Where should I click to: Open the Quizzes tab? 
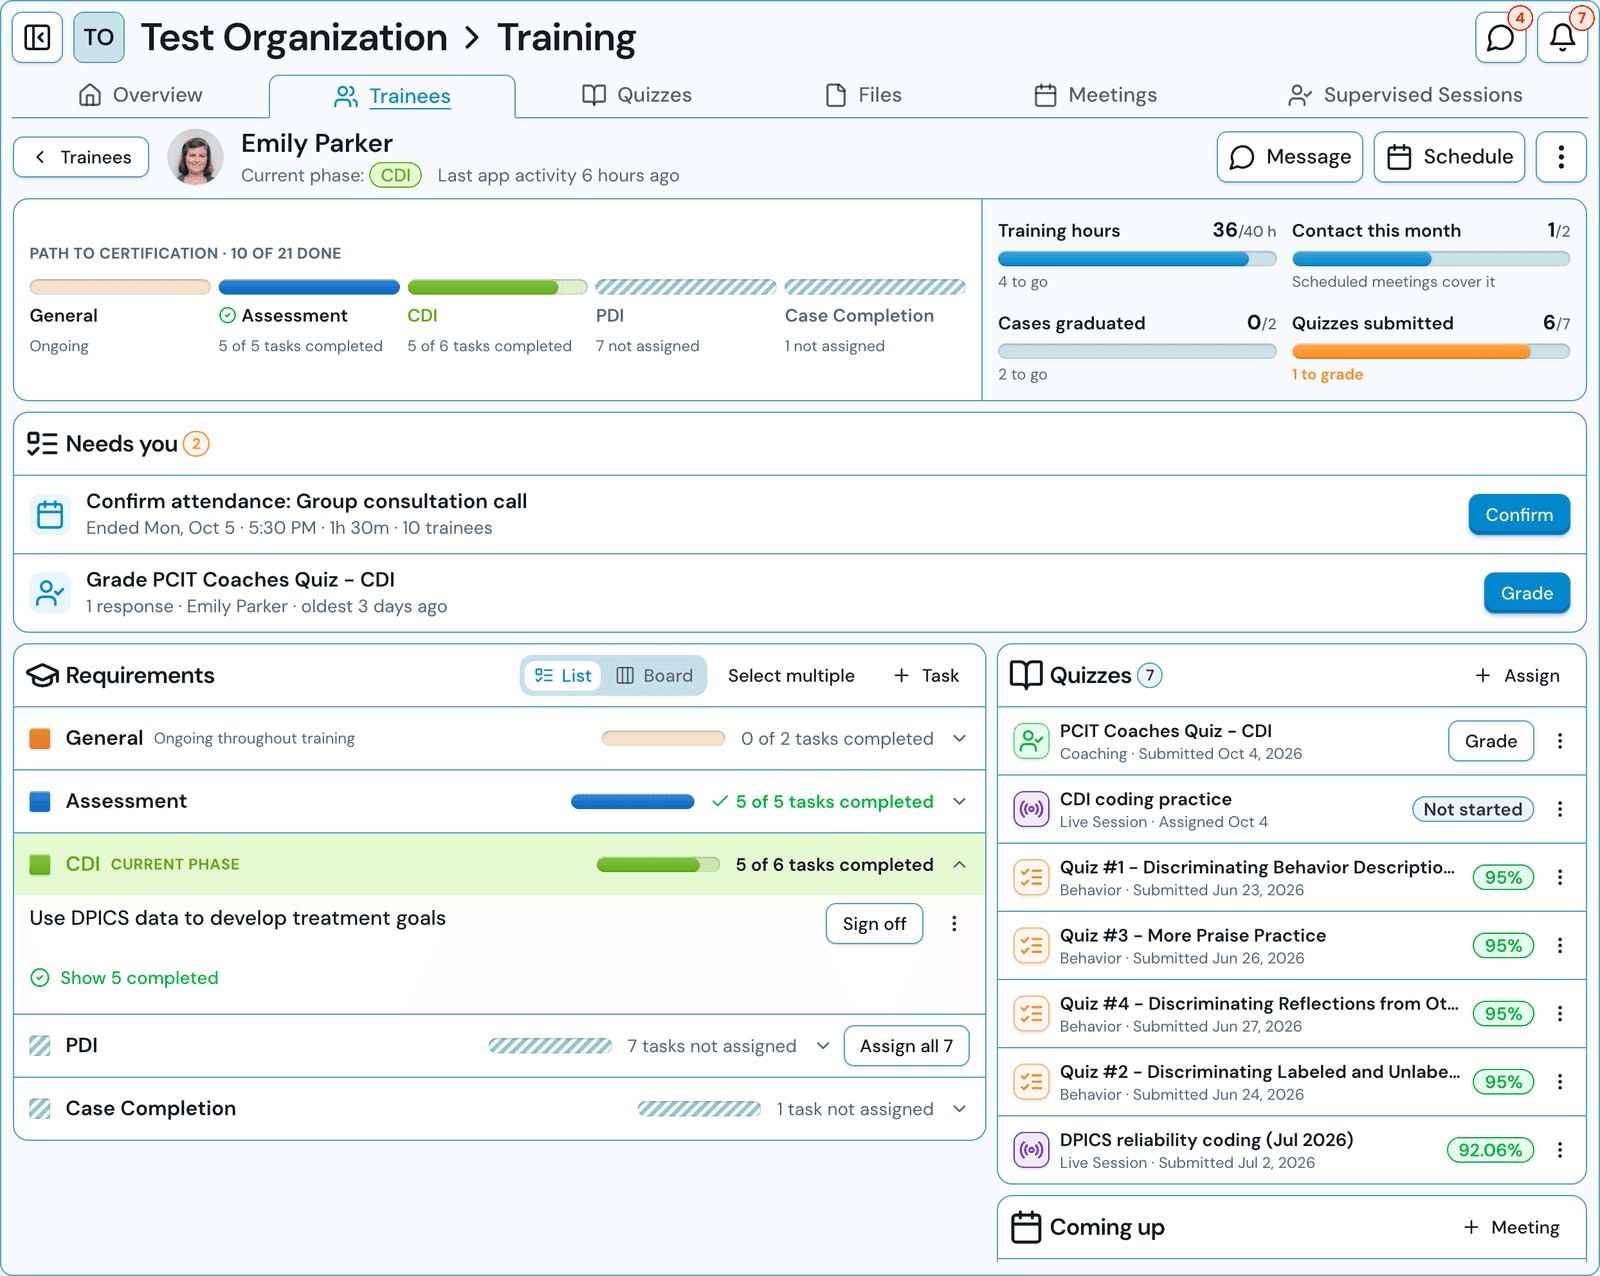(637, 95)
